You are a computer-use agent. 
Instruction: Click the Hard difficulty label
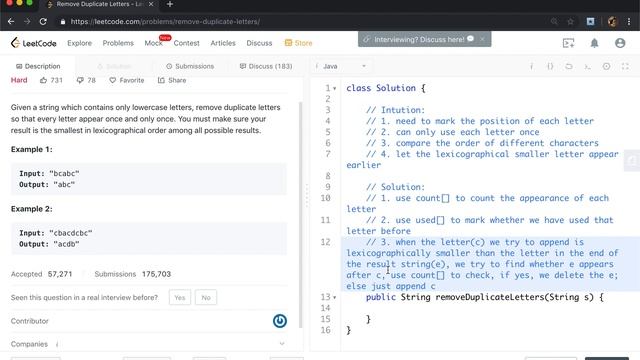19,80
